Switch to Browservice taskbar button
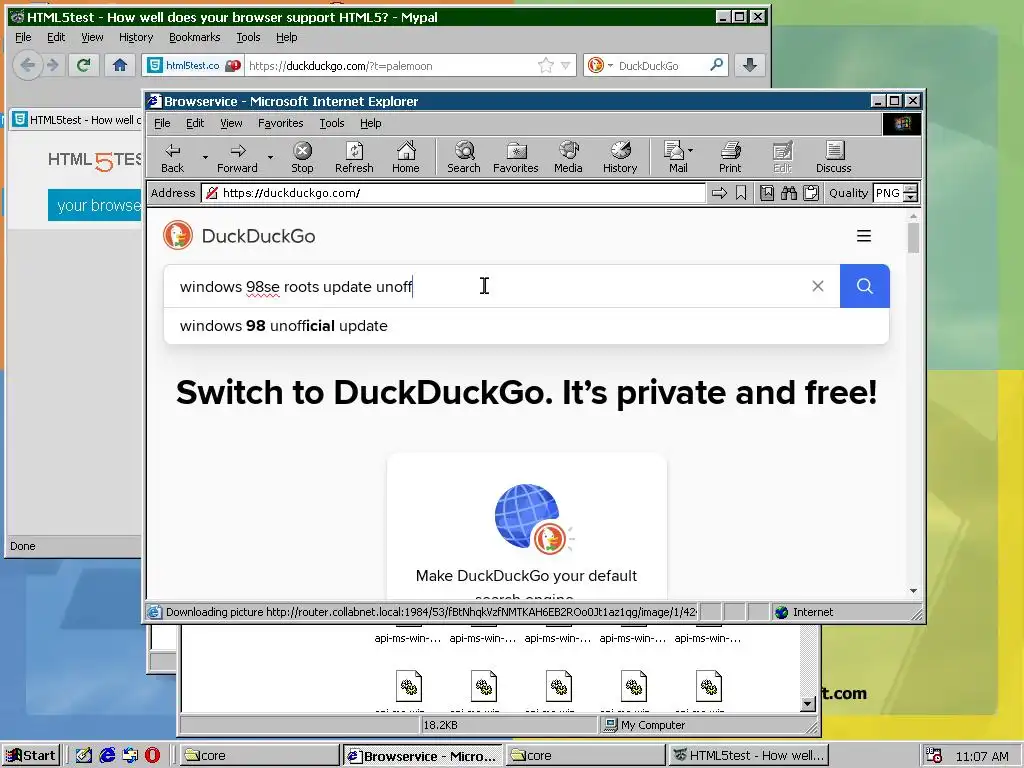 423,756
